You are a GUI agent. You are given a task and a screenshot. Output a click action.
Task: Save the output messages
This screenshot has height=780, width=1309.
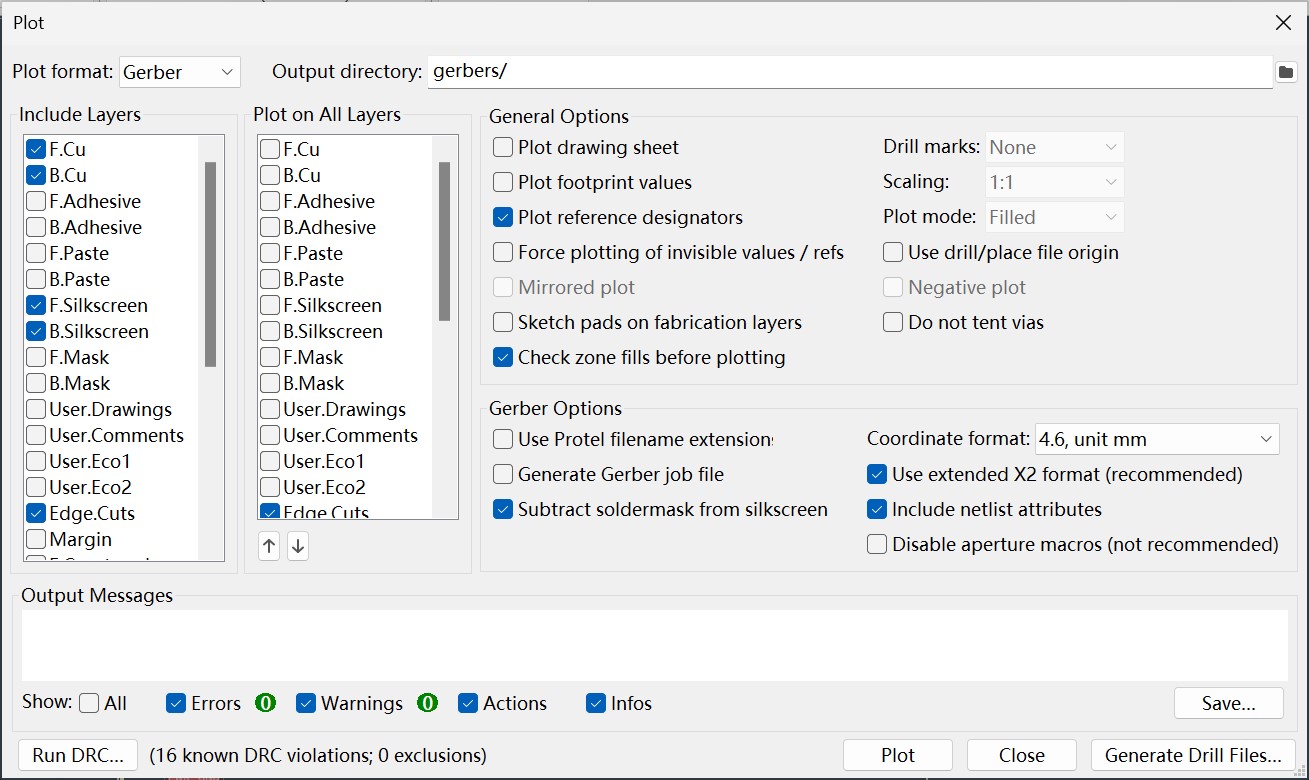(1228, 703)
